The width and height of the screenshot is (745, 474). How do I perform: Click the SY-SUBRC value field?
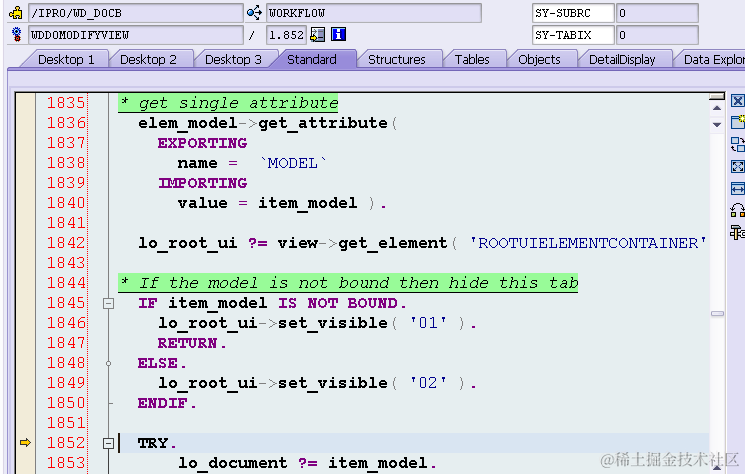[x=657, y=13]
